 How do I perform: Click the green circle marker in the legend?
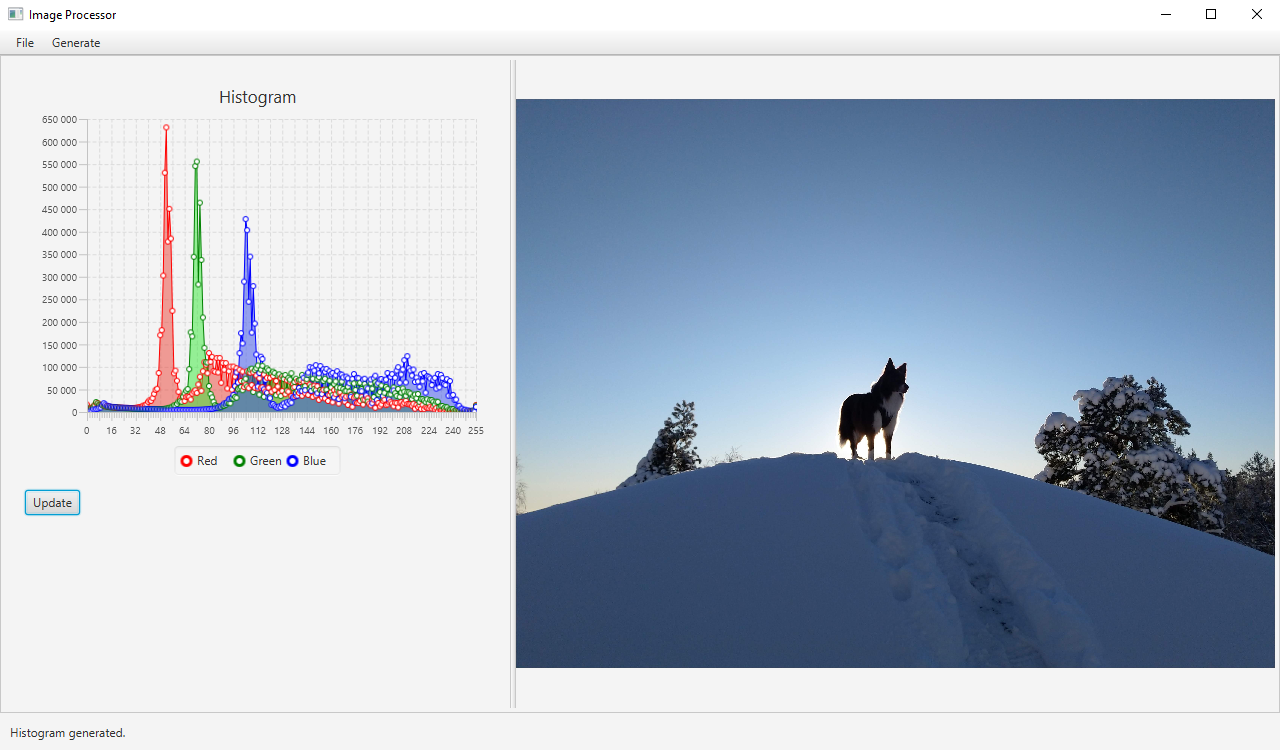coord(238,461)
